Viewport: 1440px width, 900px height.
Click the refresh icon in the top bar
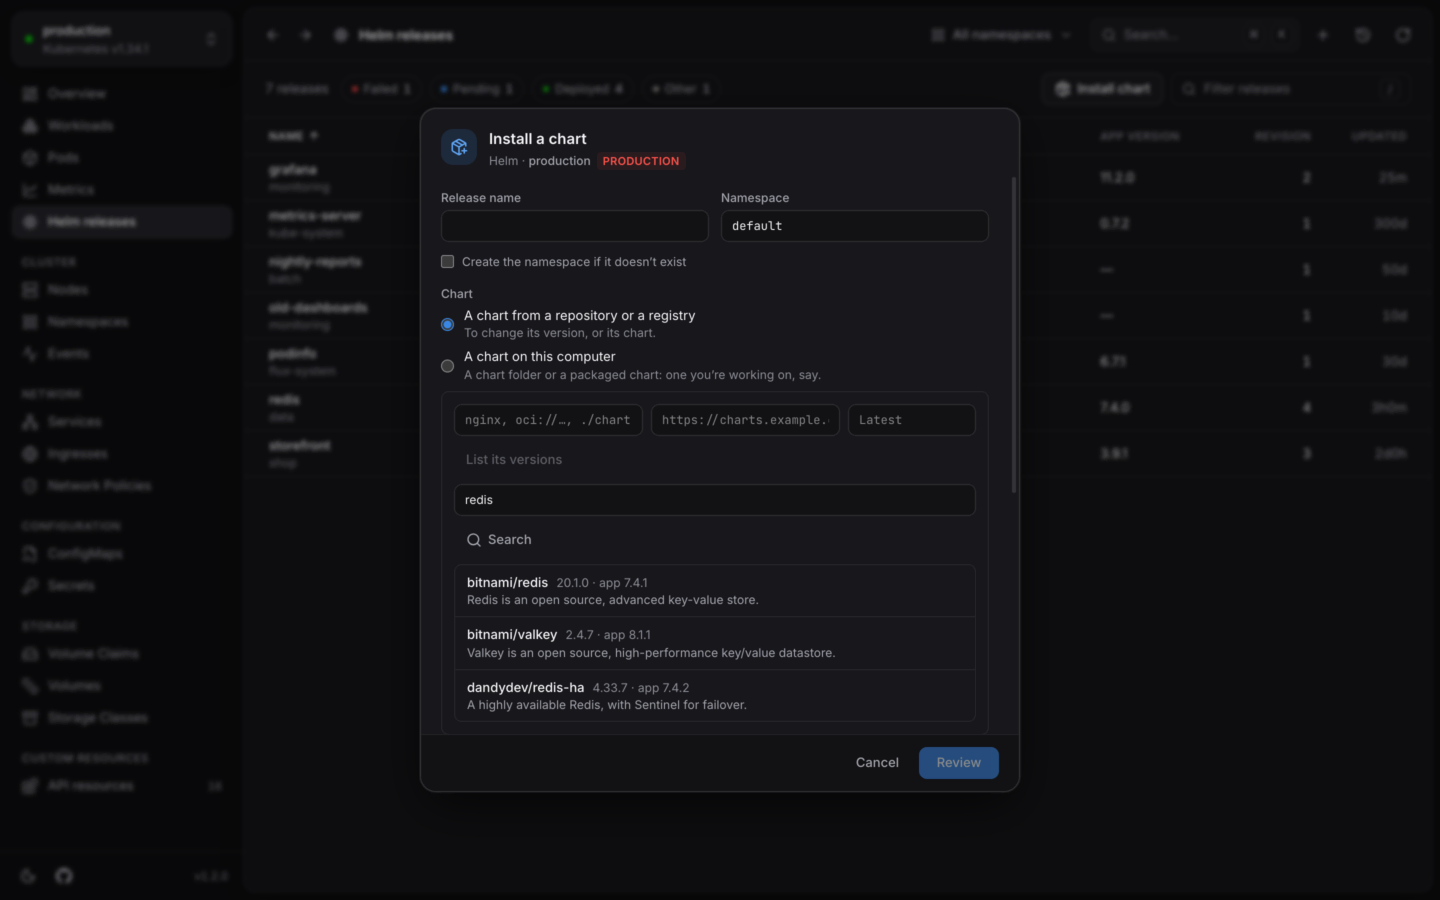click(1403, 35)
